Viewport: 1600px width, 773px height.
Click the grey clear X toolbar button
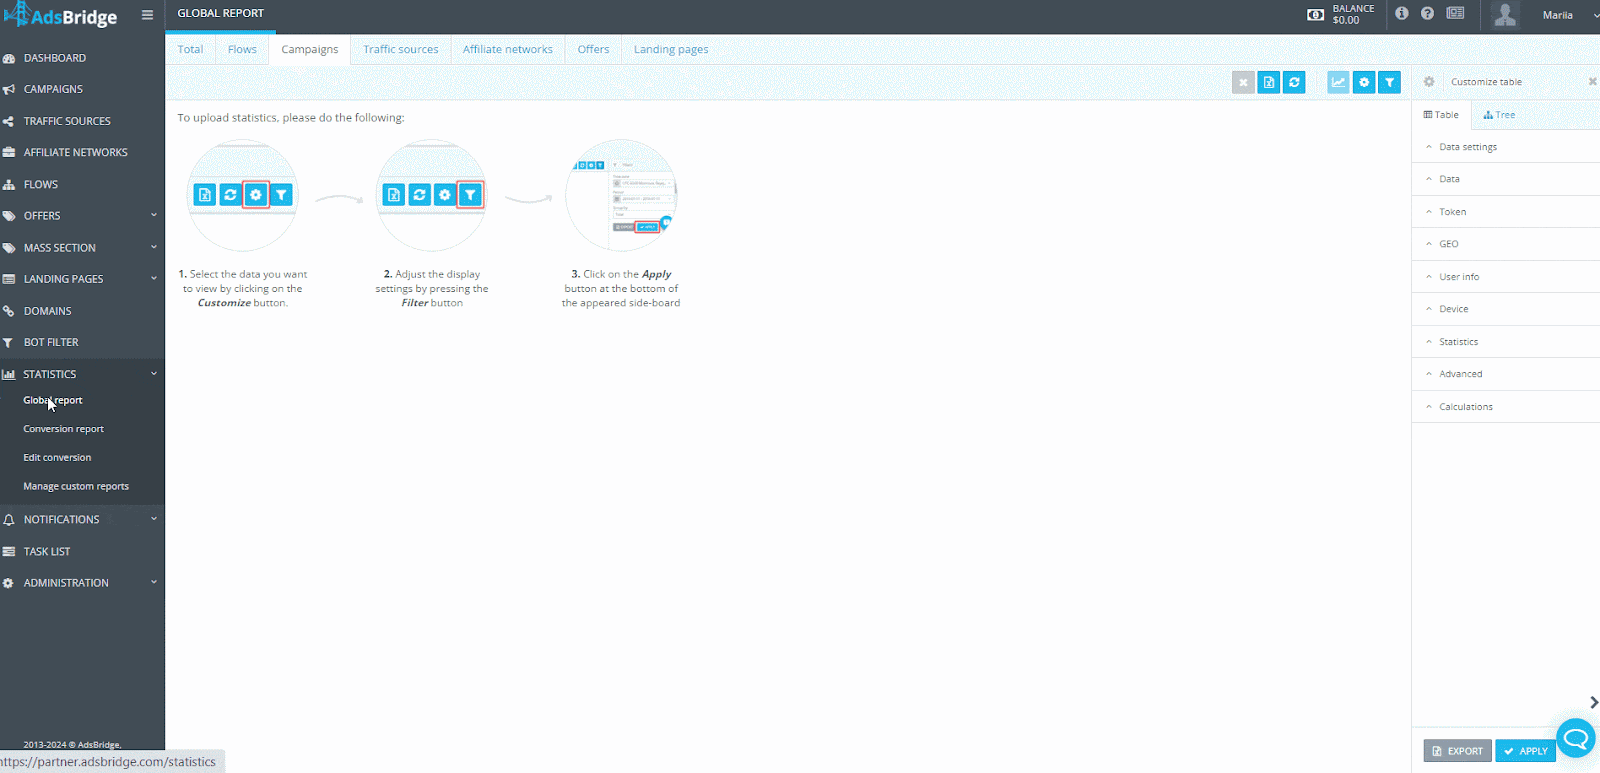1243,82
